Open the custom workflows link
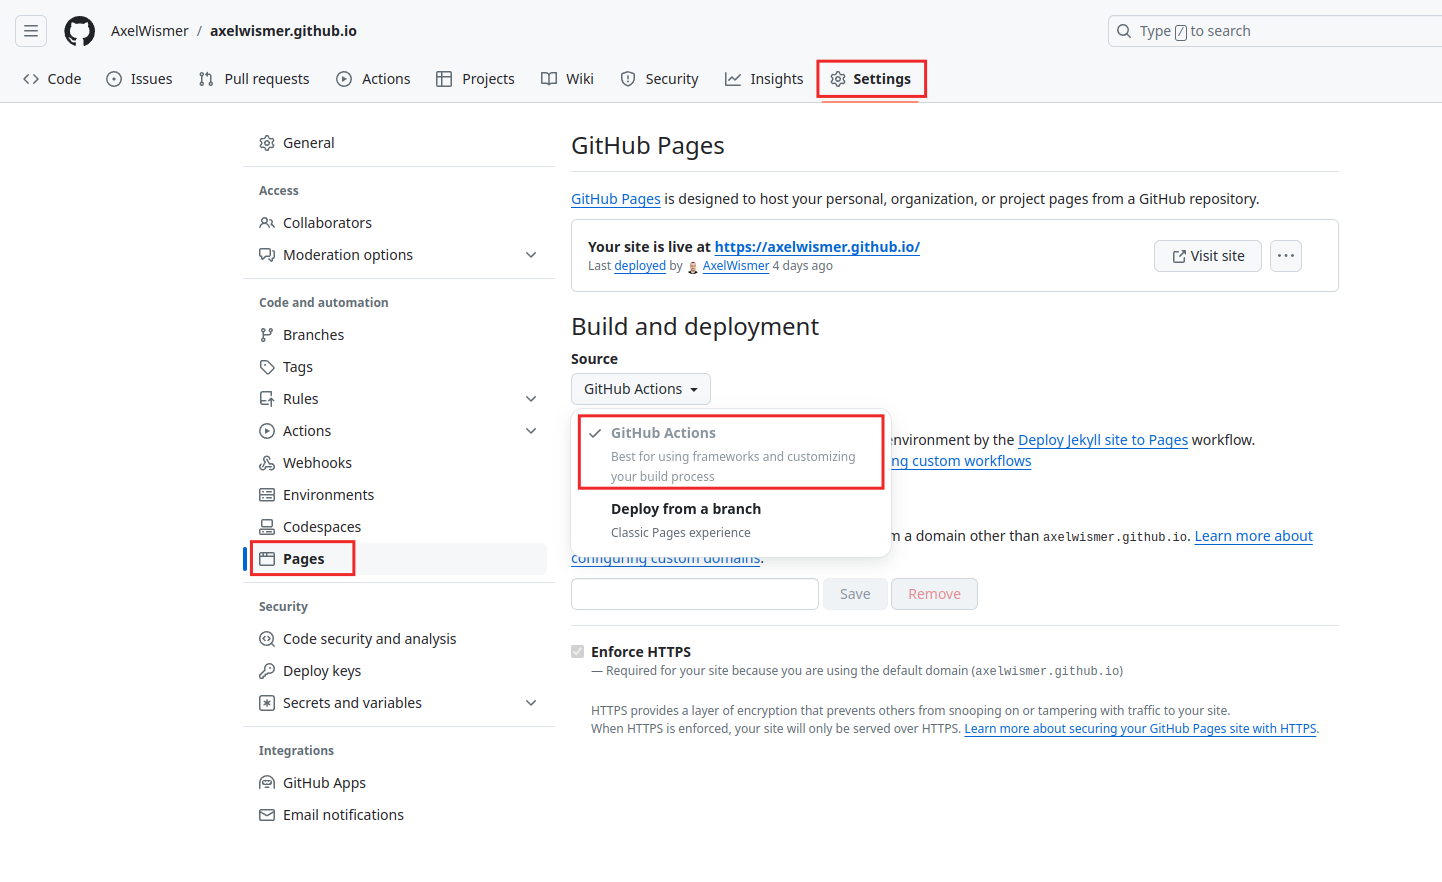Screen dimensions: 1442x882 (961, 461)
